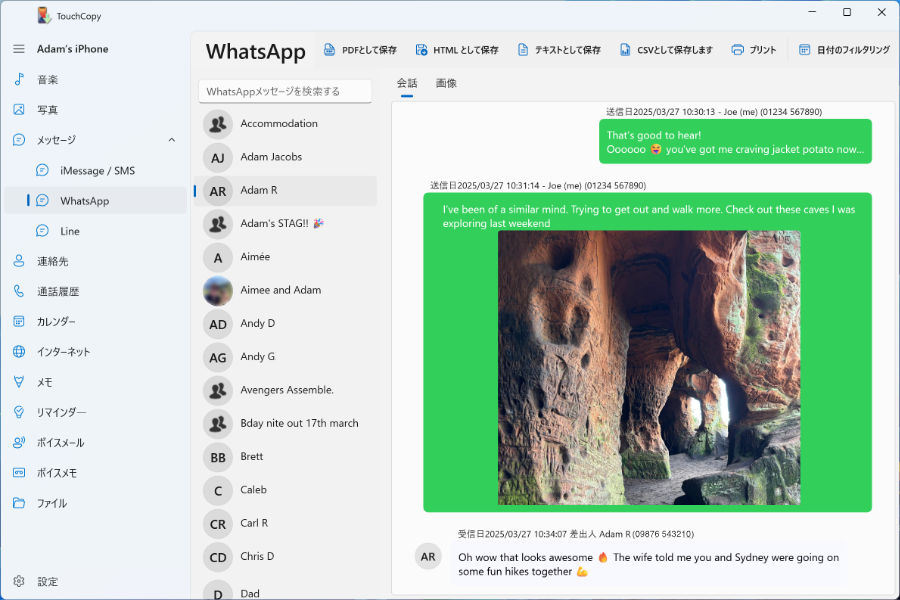Select Line in the sidebar

[x=95, y=231]
